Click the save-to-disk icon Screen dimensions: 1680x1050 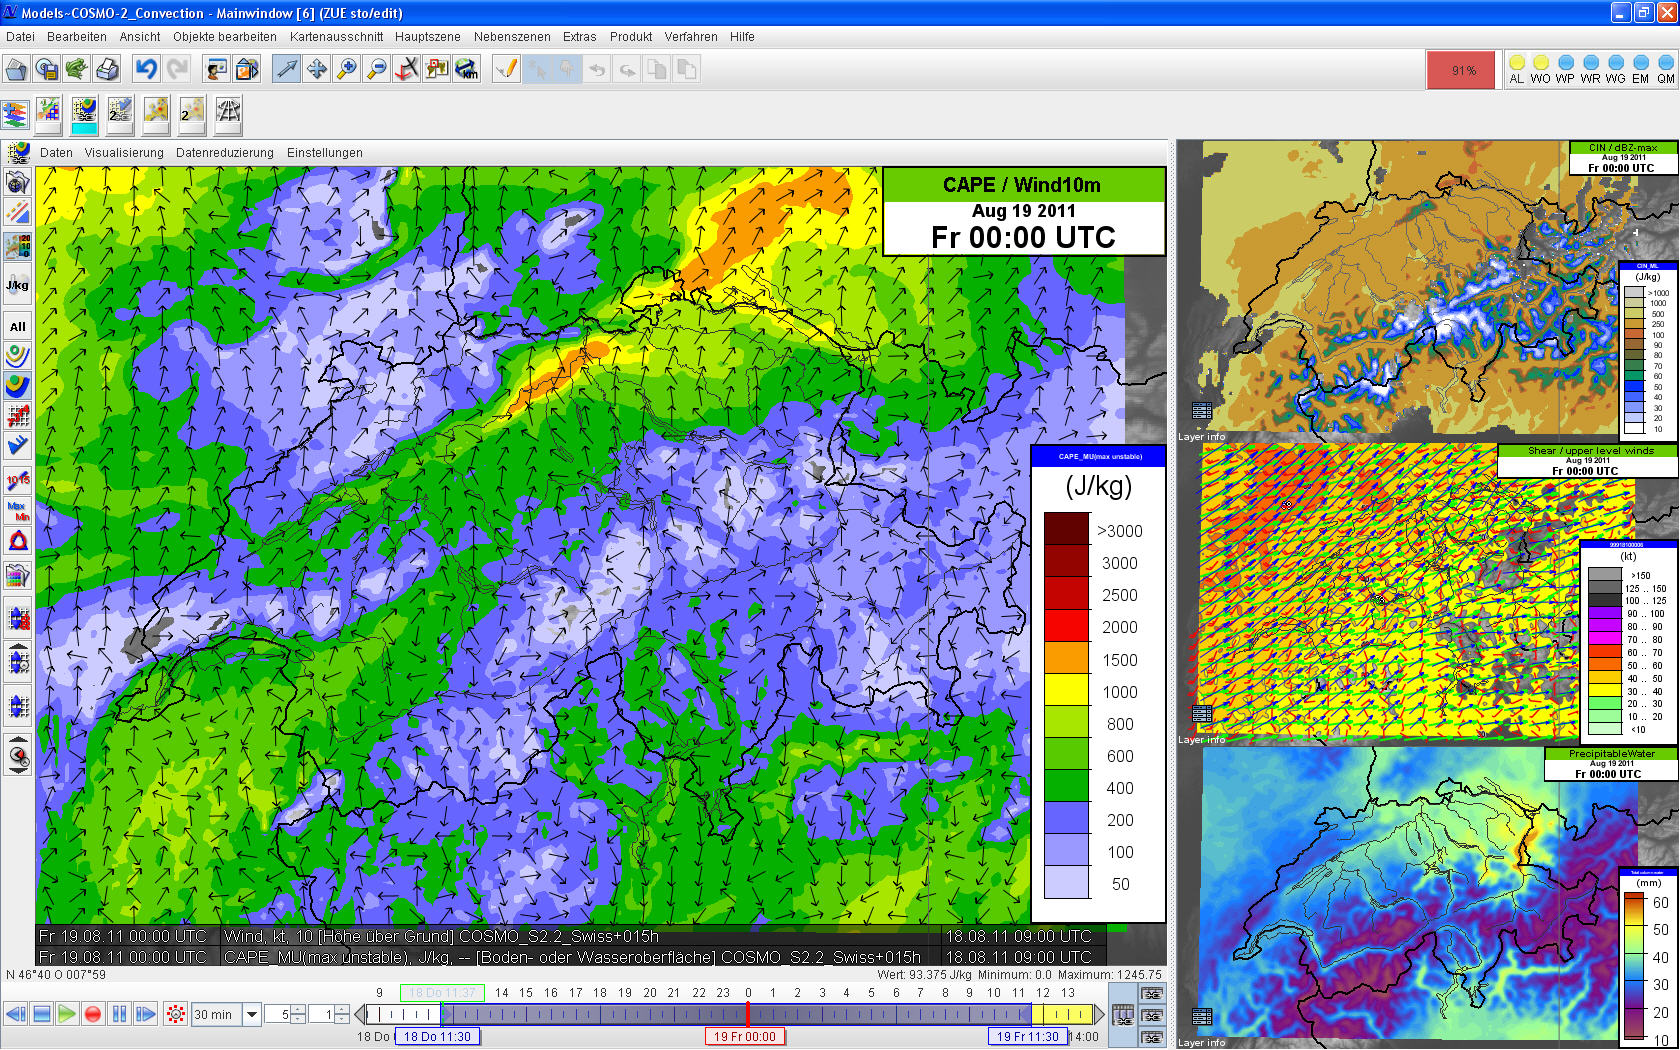click(47, 69)
